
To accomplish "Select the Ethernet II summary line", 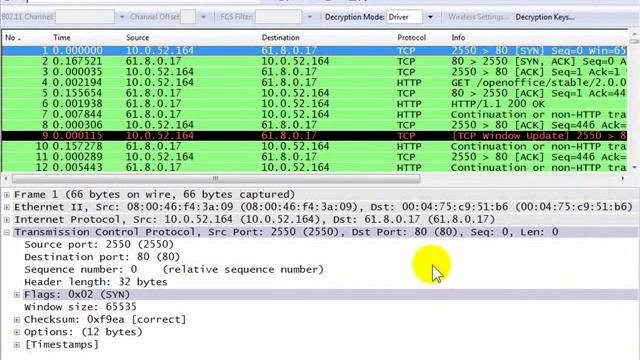I will (323, 207).
